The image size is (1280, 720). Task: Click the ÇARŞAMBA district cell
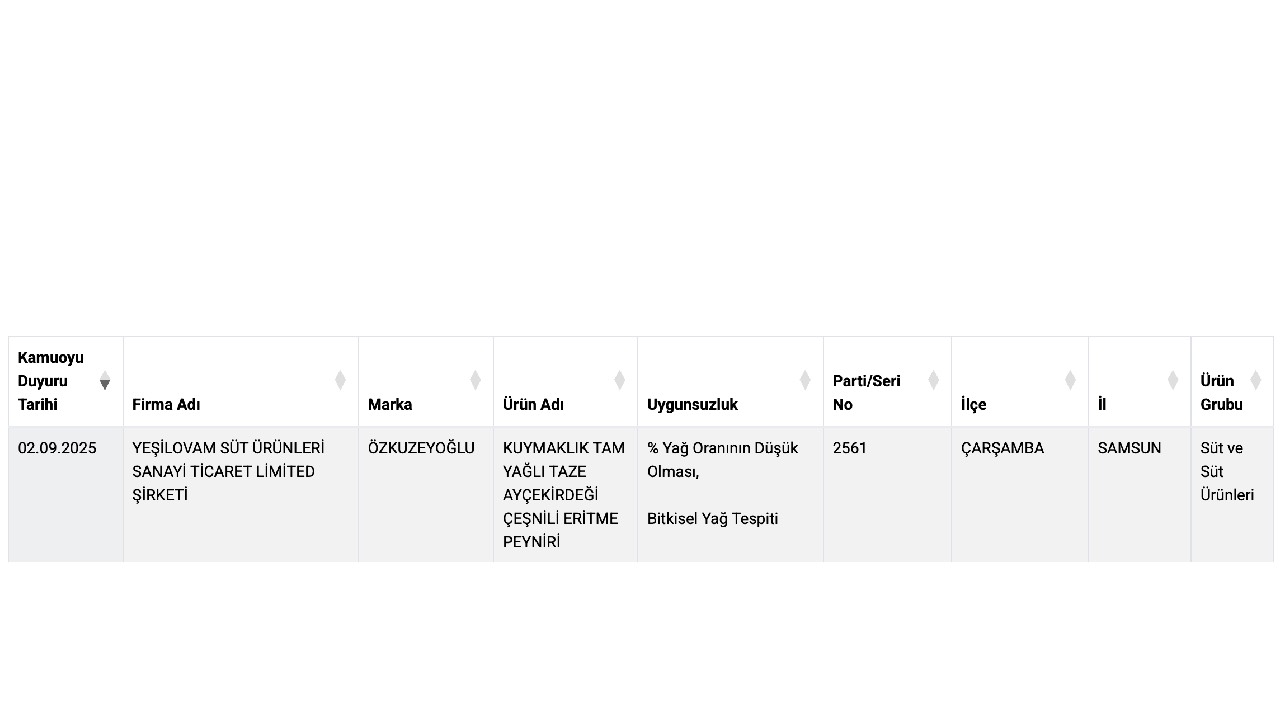tap(1002, 448)
